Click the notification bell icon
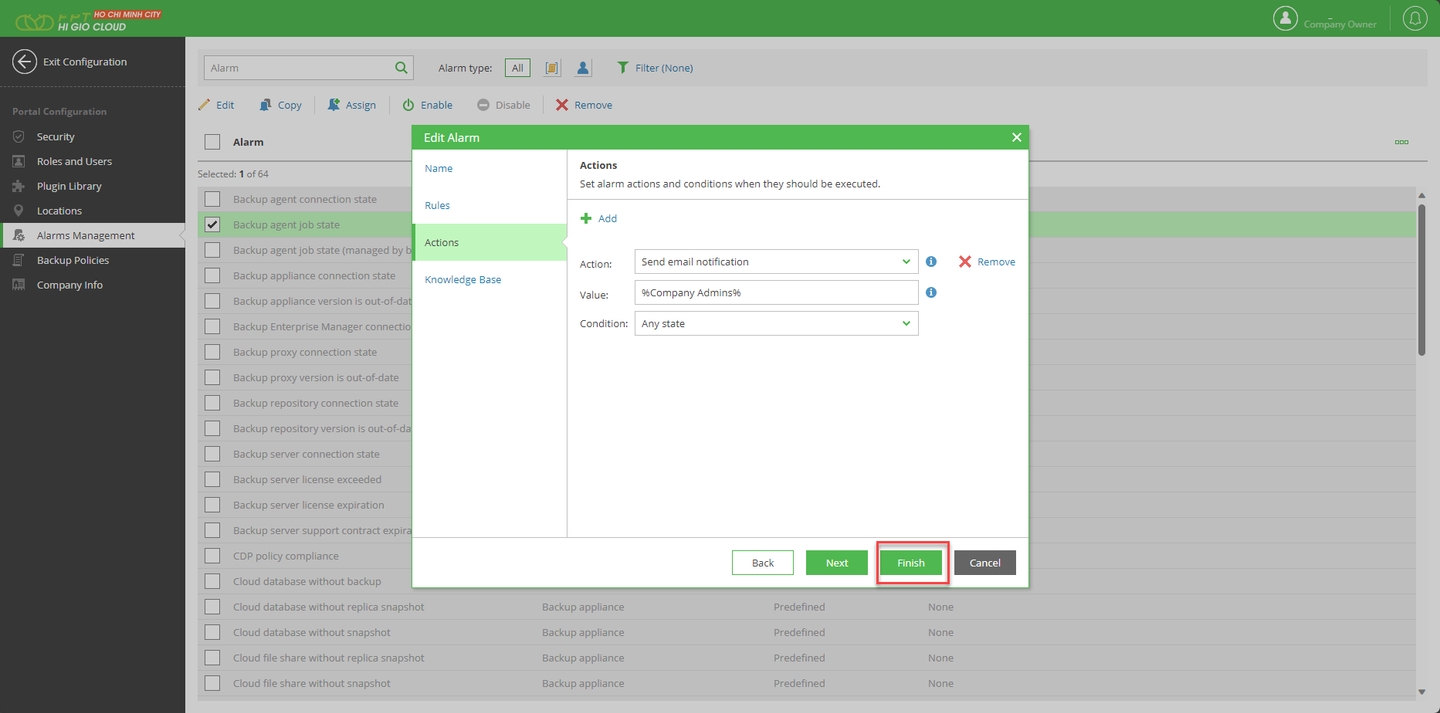 (1414, 18)
